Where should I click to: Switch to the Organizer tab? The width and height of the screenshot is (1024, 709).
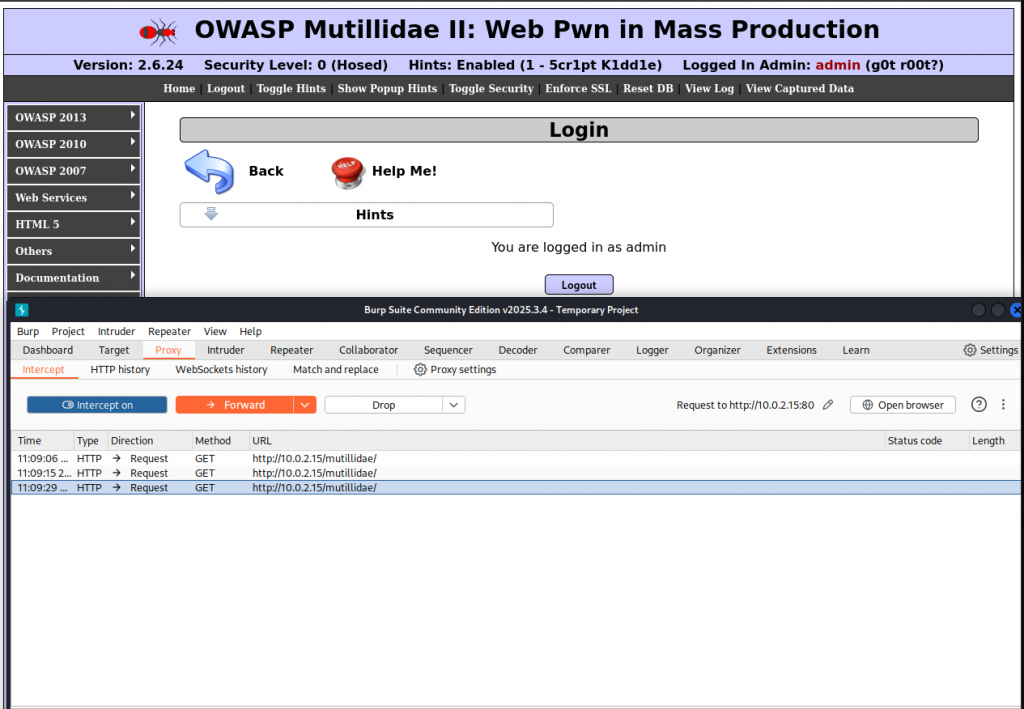point(717,350)
